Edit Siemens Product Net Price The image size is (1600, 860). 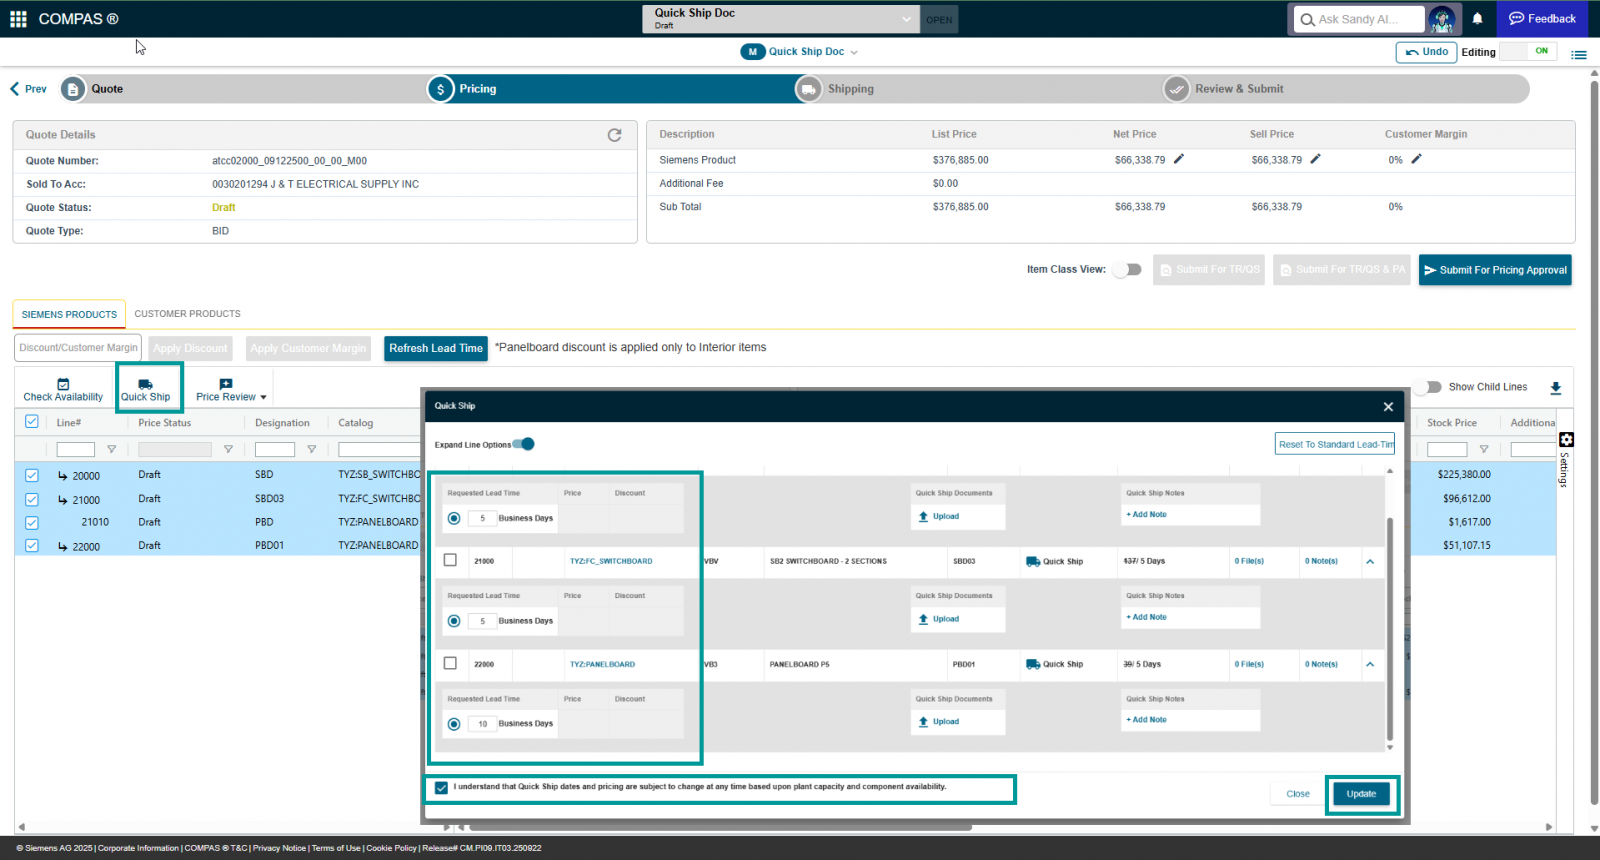1179,159
